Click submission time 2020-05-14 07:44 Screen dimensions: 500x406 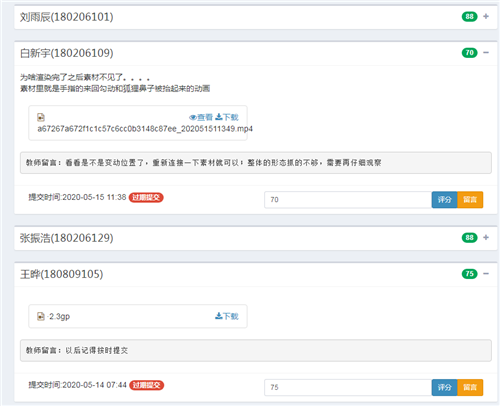(x=77, y=385)
